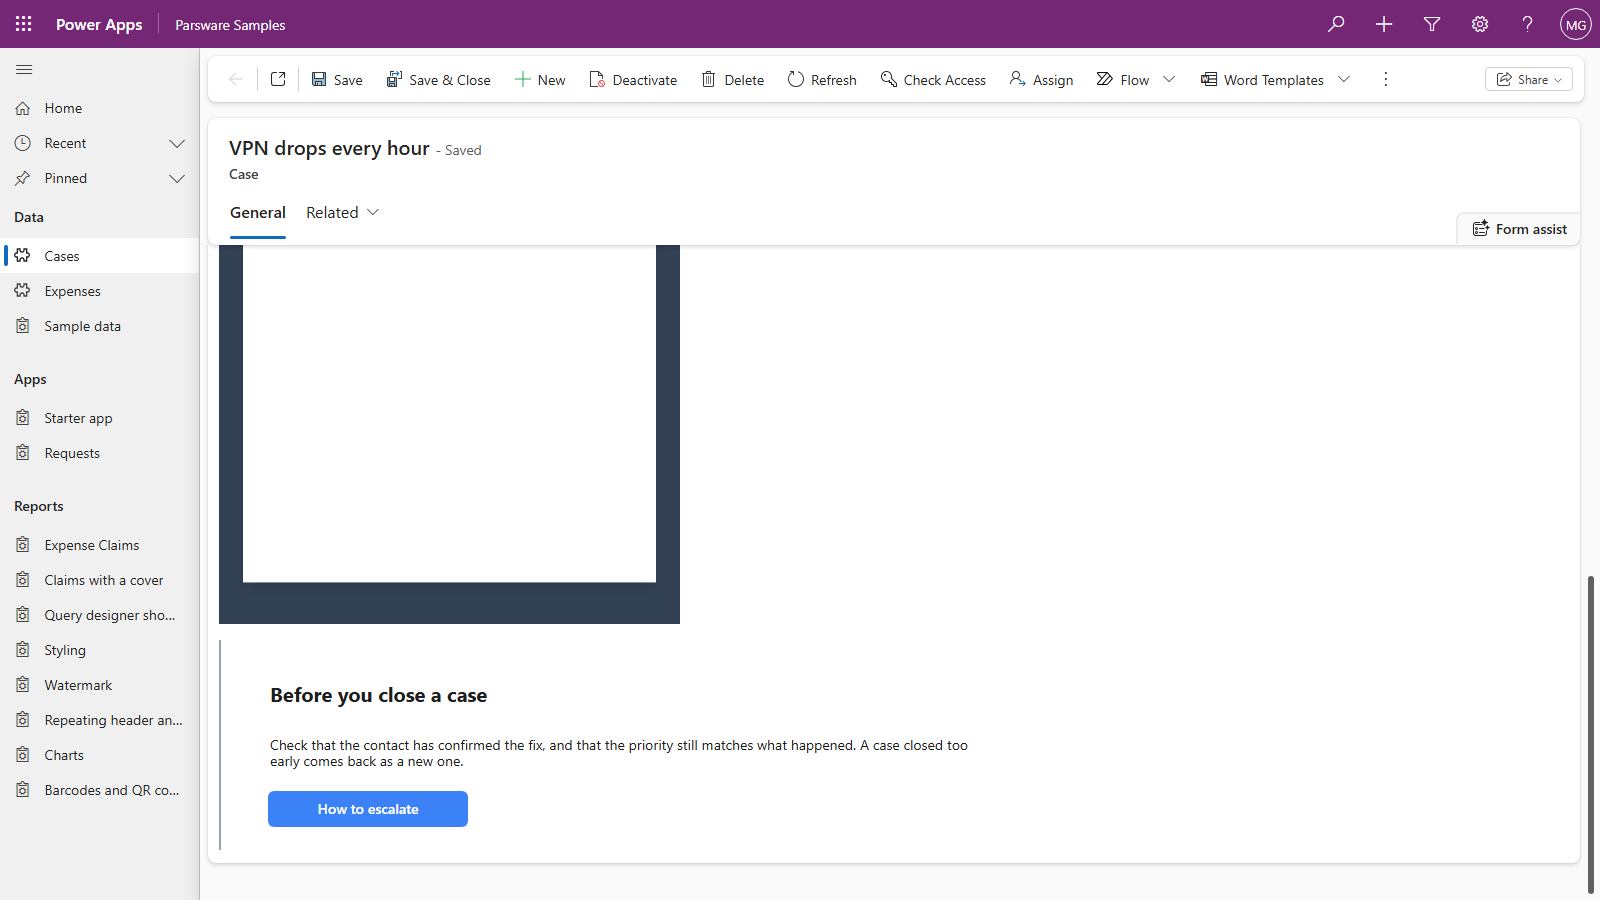The width and height of the screenshot is (1600, 900).
Task: Click the Starter app icon
Action: pyautogui.click(x=23, y=418)
